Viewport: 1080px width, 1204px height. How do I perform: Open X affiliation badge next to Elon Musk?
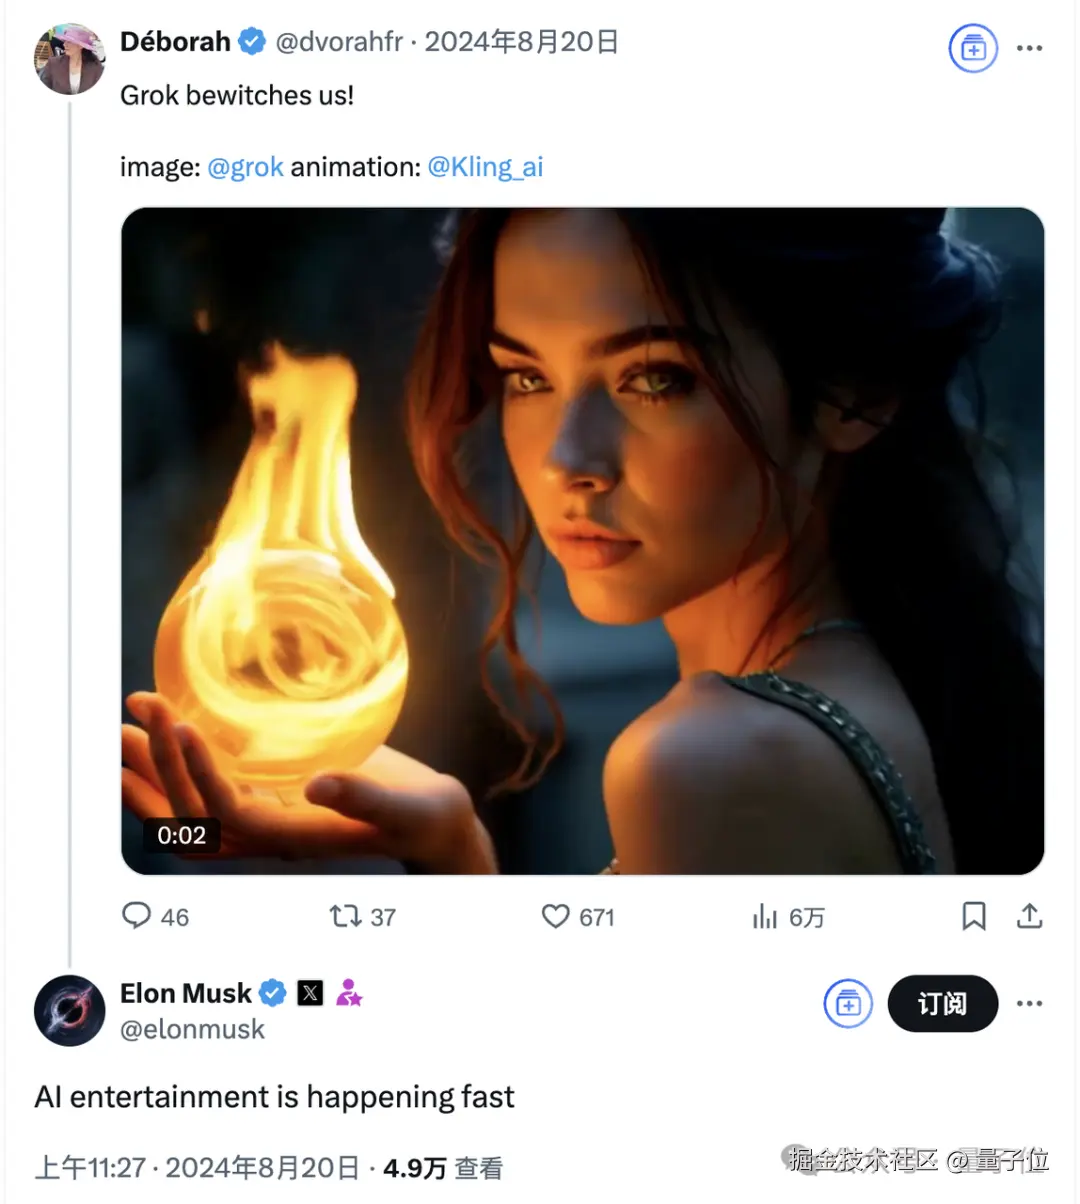311,993
